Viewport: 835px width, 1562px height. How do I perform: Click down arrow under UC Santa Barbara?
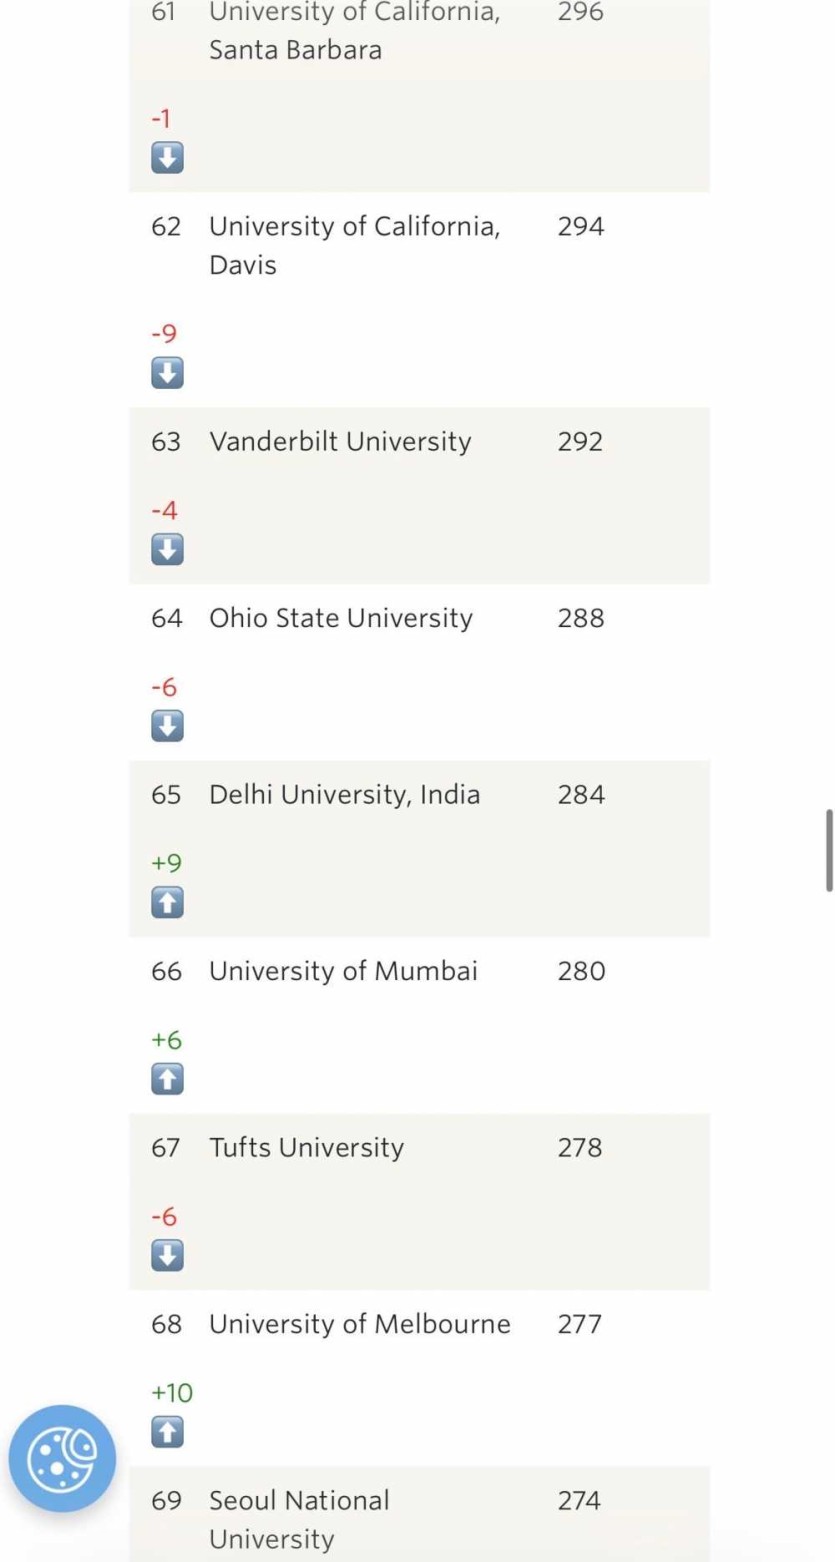(167, 157)
